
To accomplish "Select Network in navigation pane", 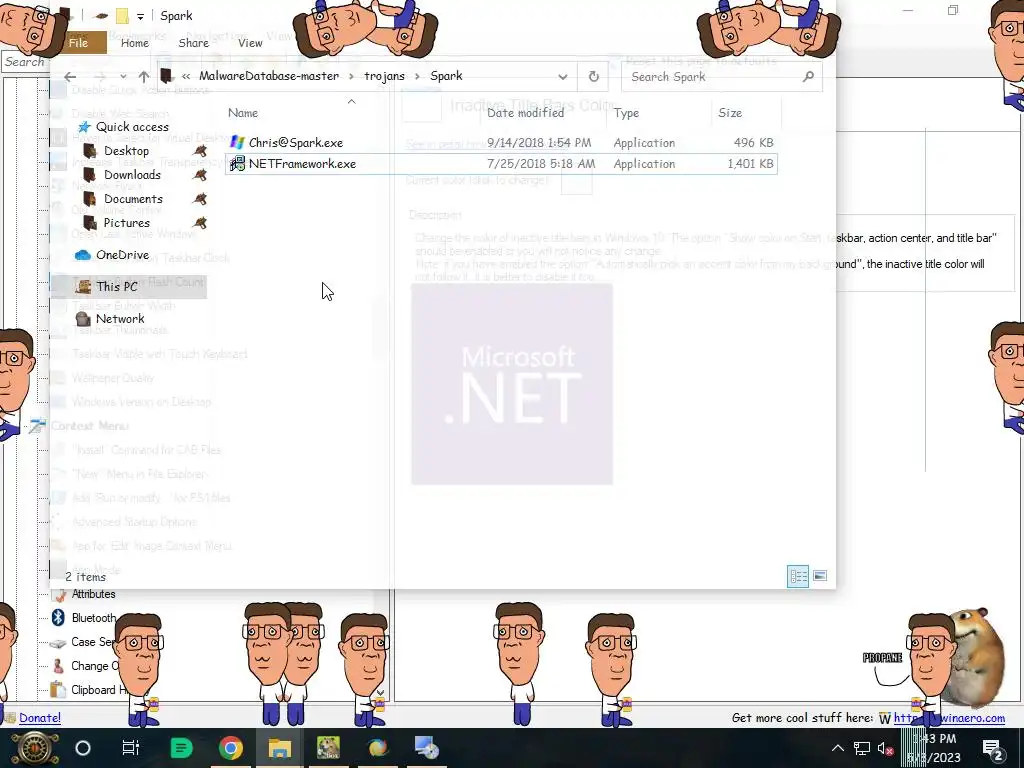I will (x=120, y=319).
